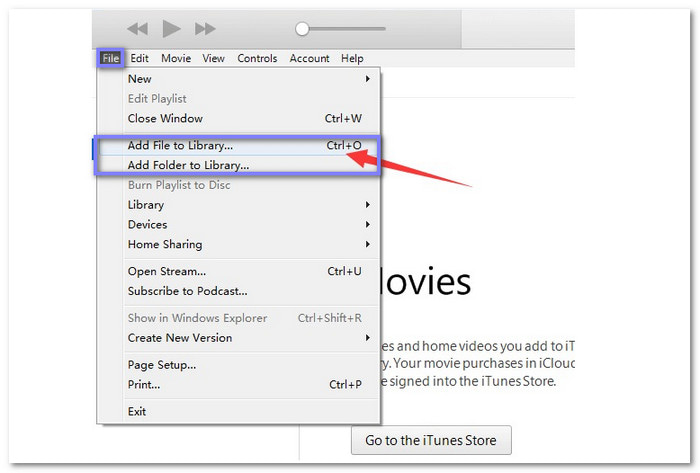Open the Controls menu

click(x=257, y=58)
